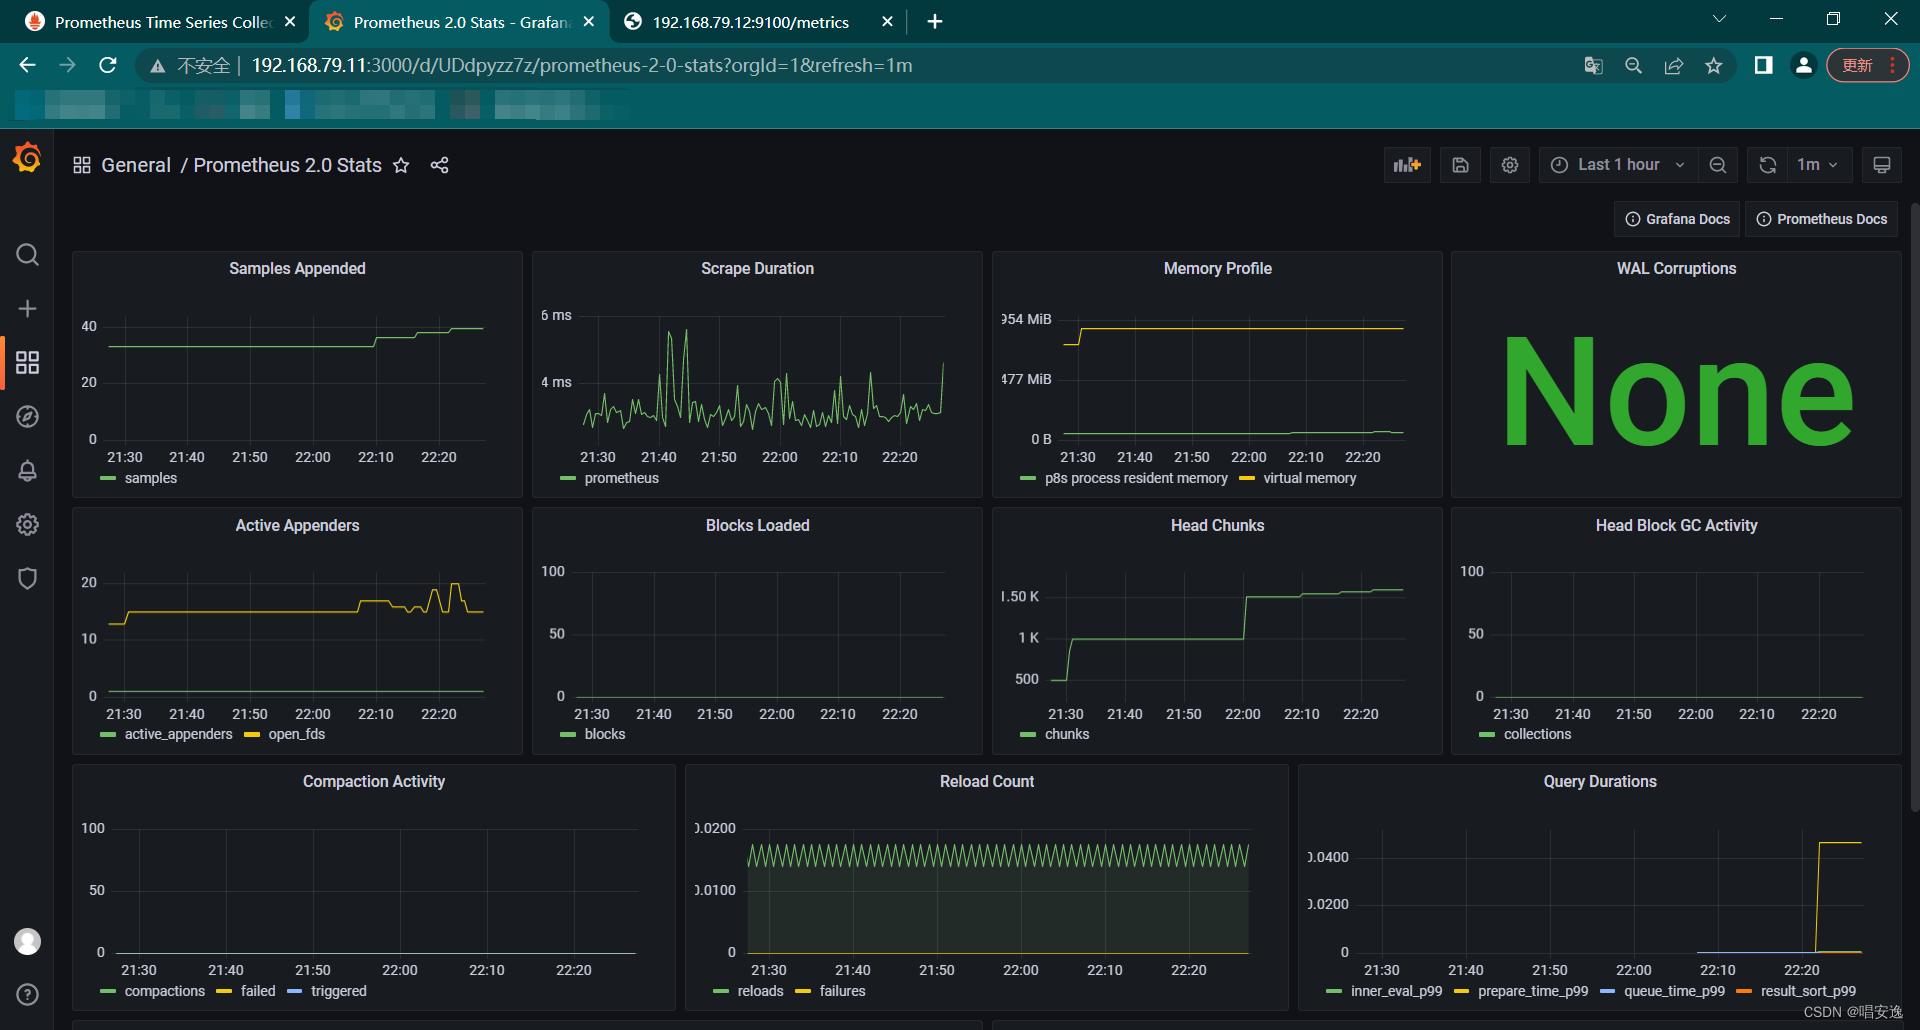Open the Compaction Activity panel title menu
The image size is (1920, 1030).
374,781
